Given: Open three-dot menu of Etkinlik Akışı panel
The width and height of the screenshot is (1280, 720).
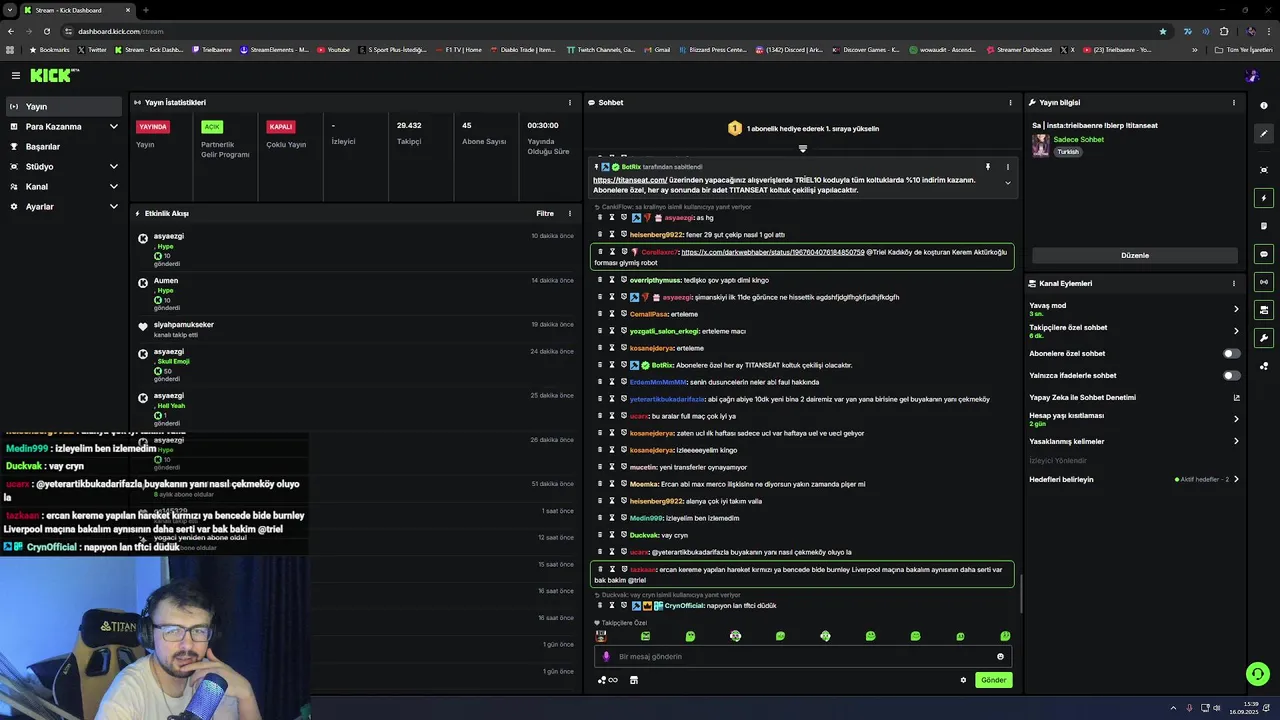Looking at the screenshot, I should 570,213.
